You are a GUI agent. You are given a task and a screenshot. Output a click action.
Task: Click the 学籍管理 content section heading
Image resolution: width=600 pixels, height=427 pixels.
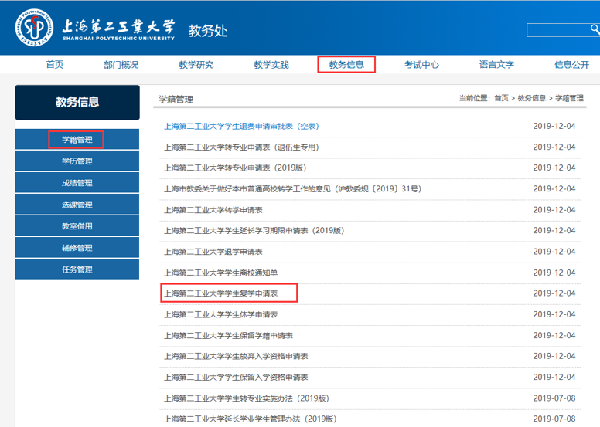pyautogui.click(x=176, y=99)
